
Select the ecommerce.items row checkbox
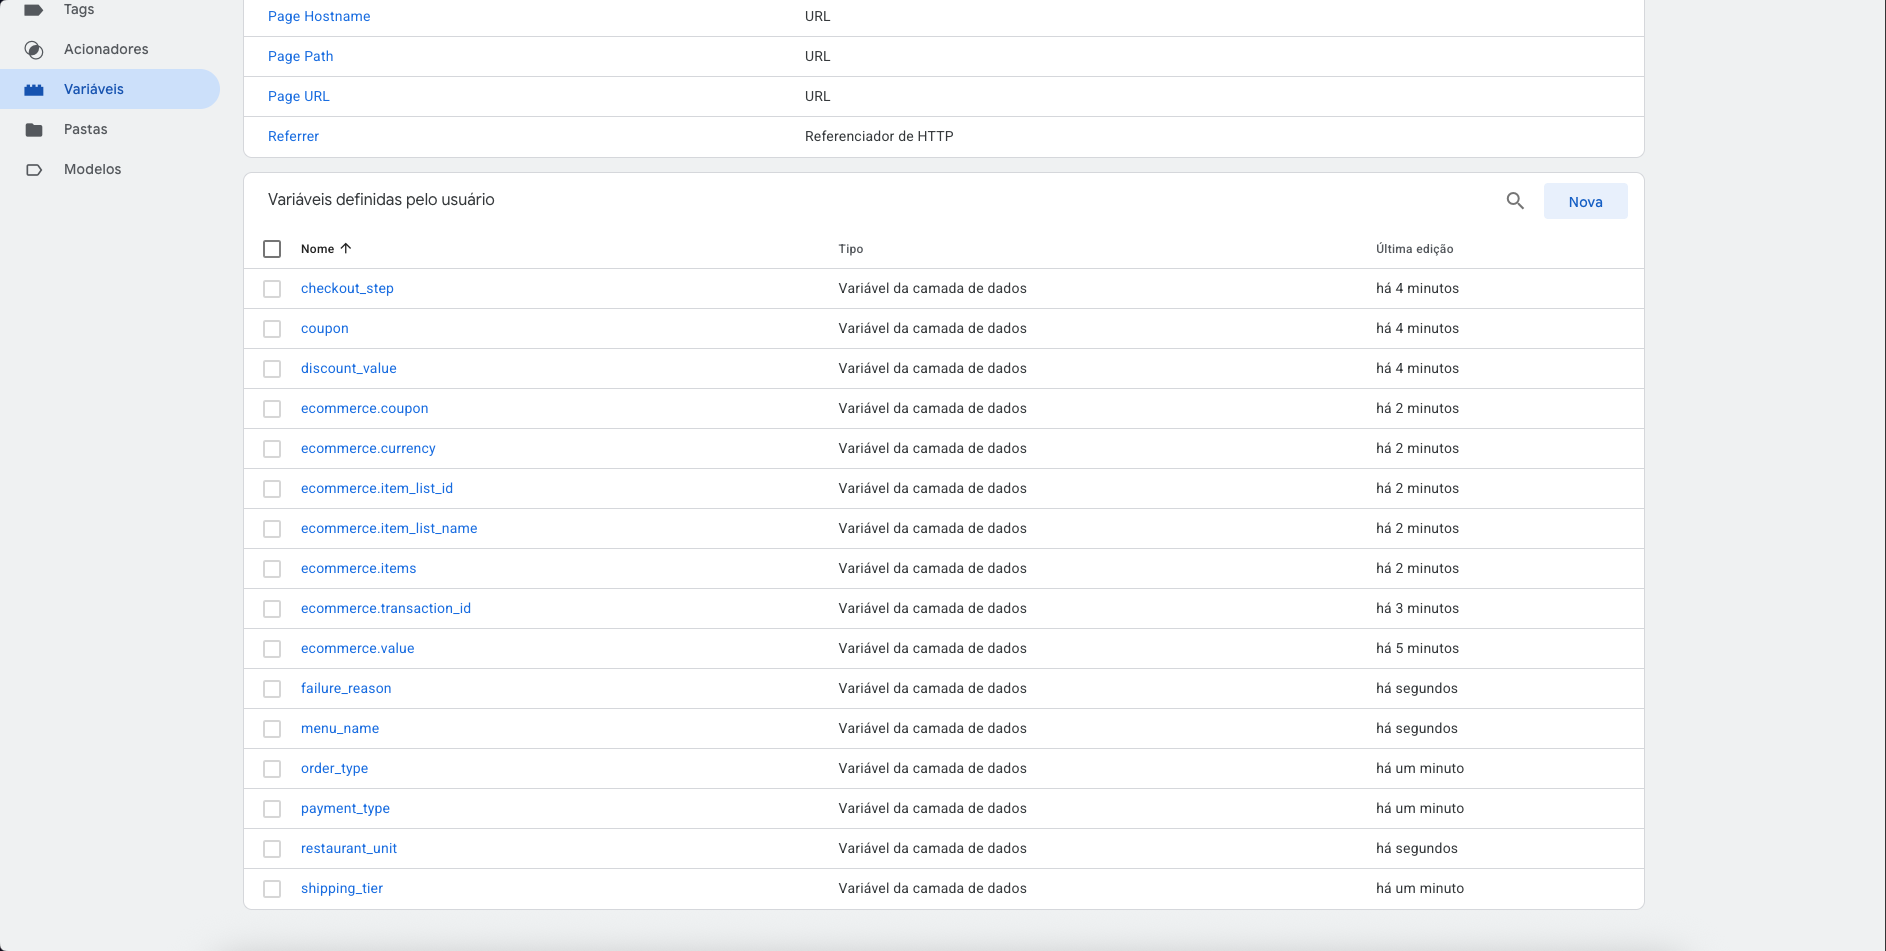click(x=272, y=569)
